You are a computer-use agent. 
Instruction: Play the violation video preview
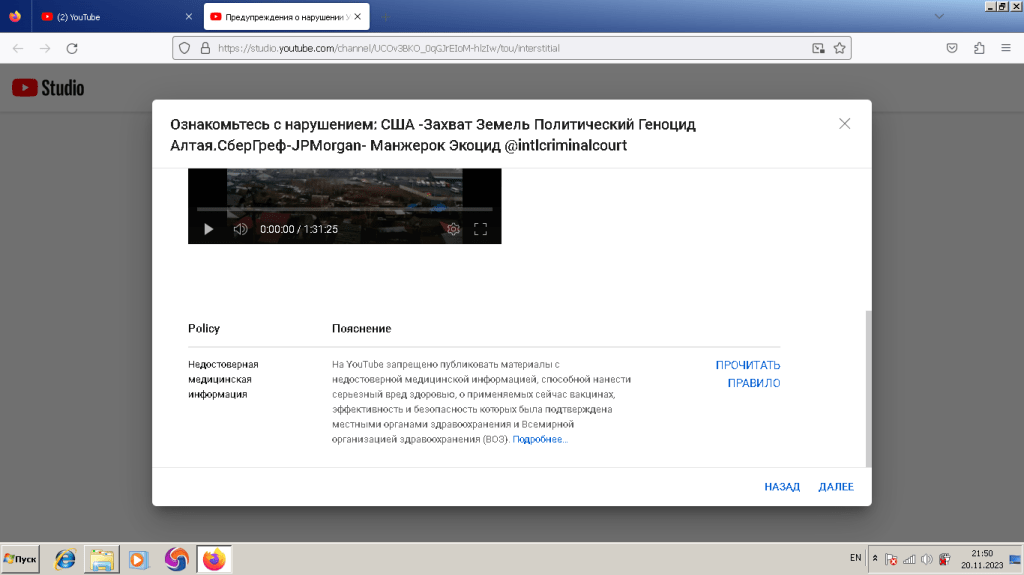coord(208,229)
